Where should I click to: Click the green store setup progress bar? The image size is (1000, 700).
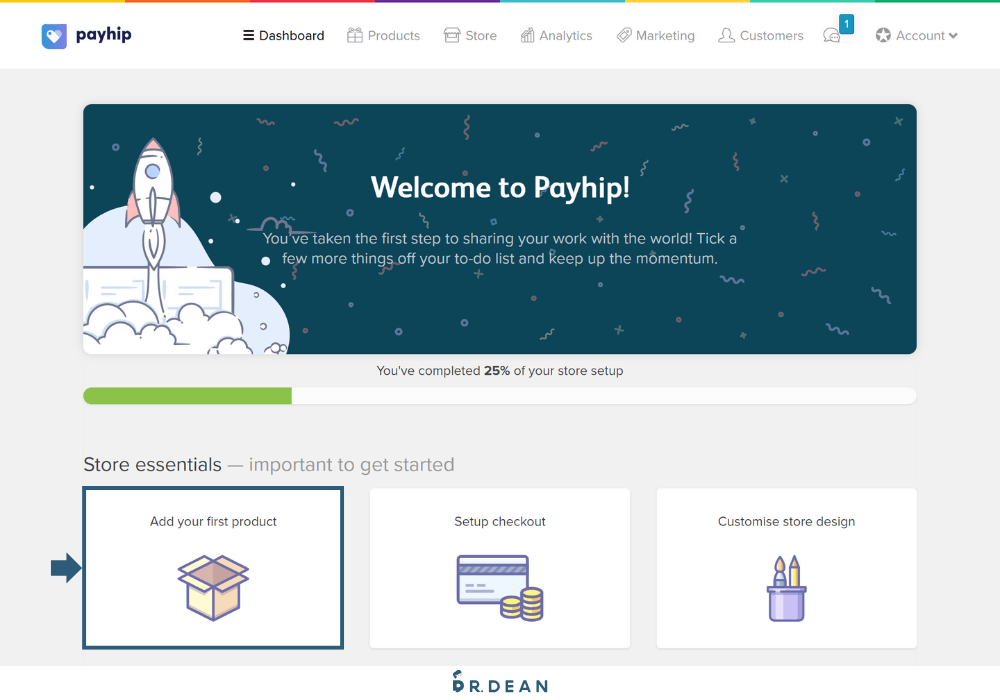(186, 395)
